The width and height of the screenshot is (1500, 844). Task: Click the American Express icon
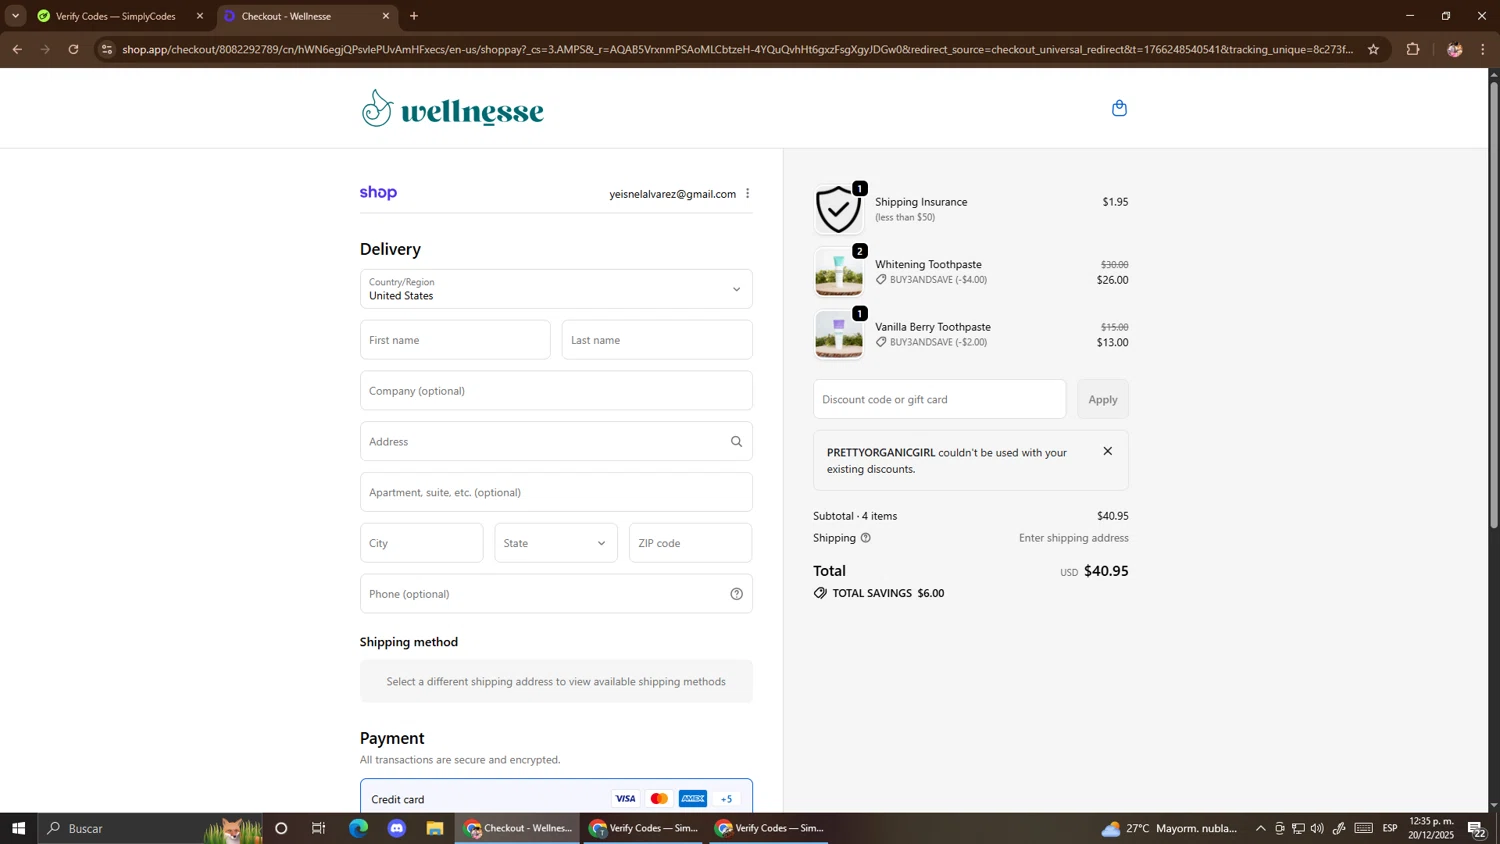coord(693,799)
